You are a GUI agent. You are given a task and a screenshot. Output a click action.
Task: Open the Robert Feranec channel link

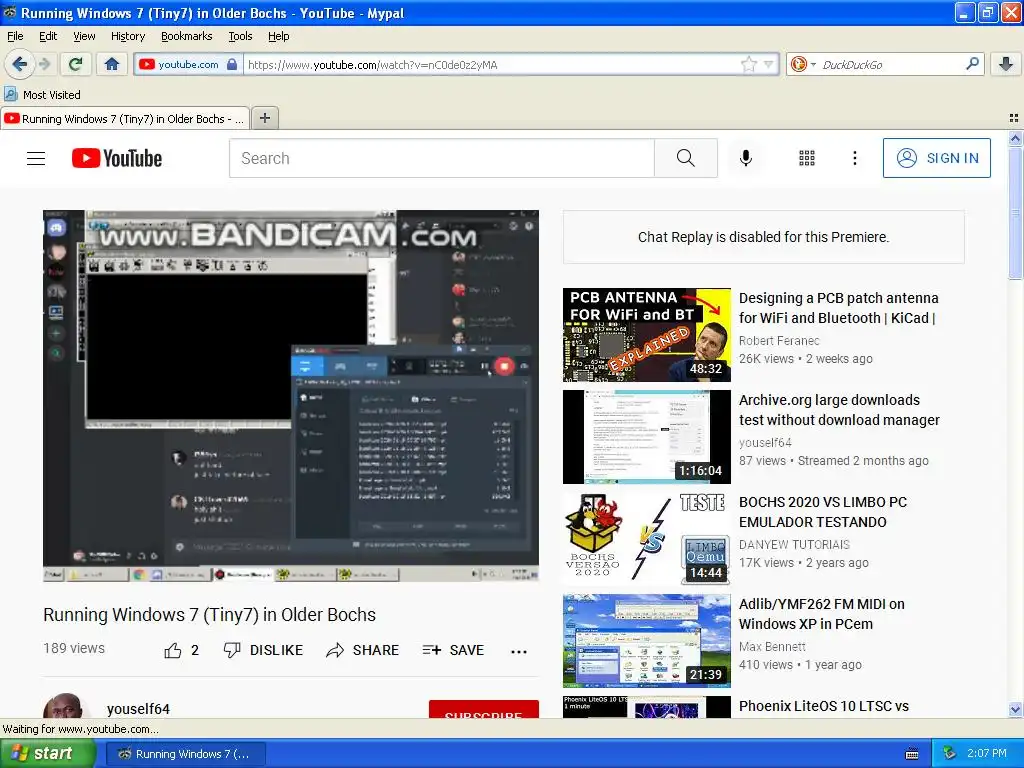click(778, 340)
